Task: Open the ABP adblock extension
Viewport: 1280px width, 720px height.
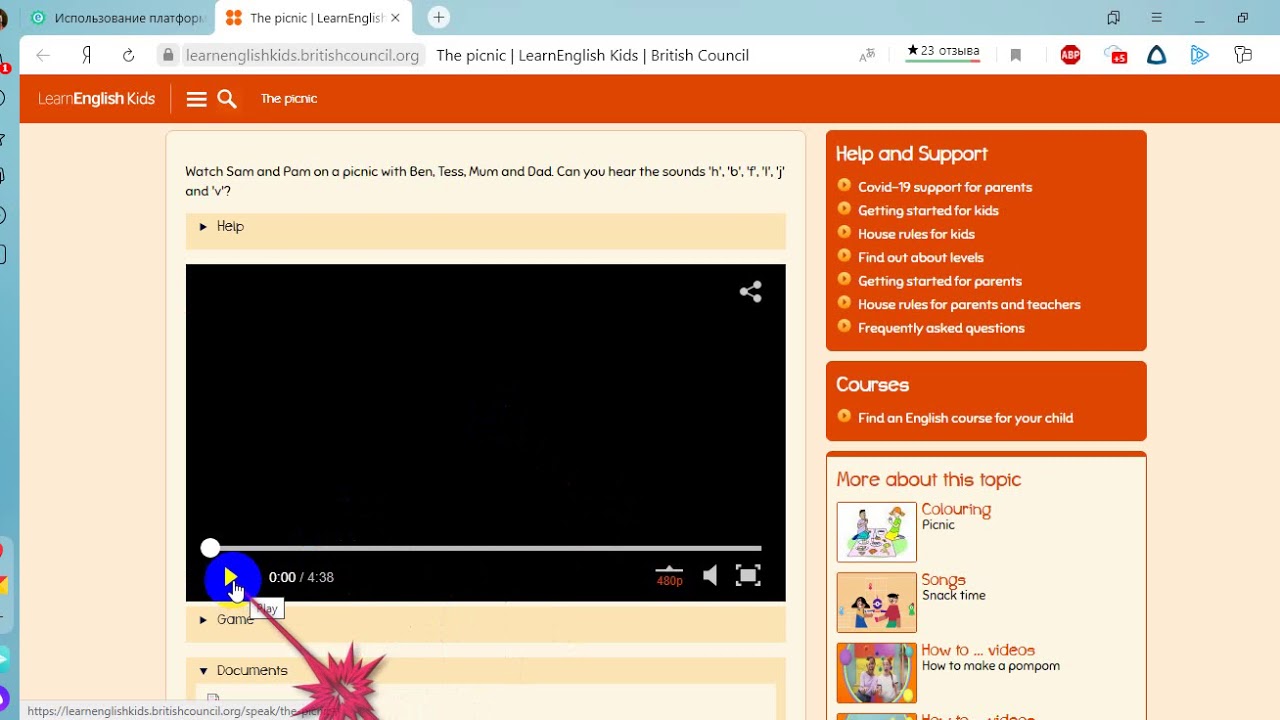Action: [x=1070, y=56]
